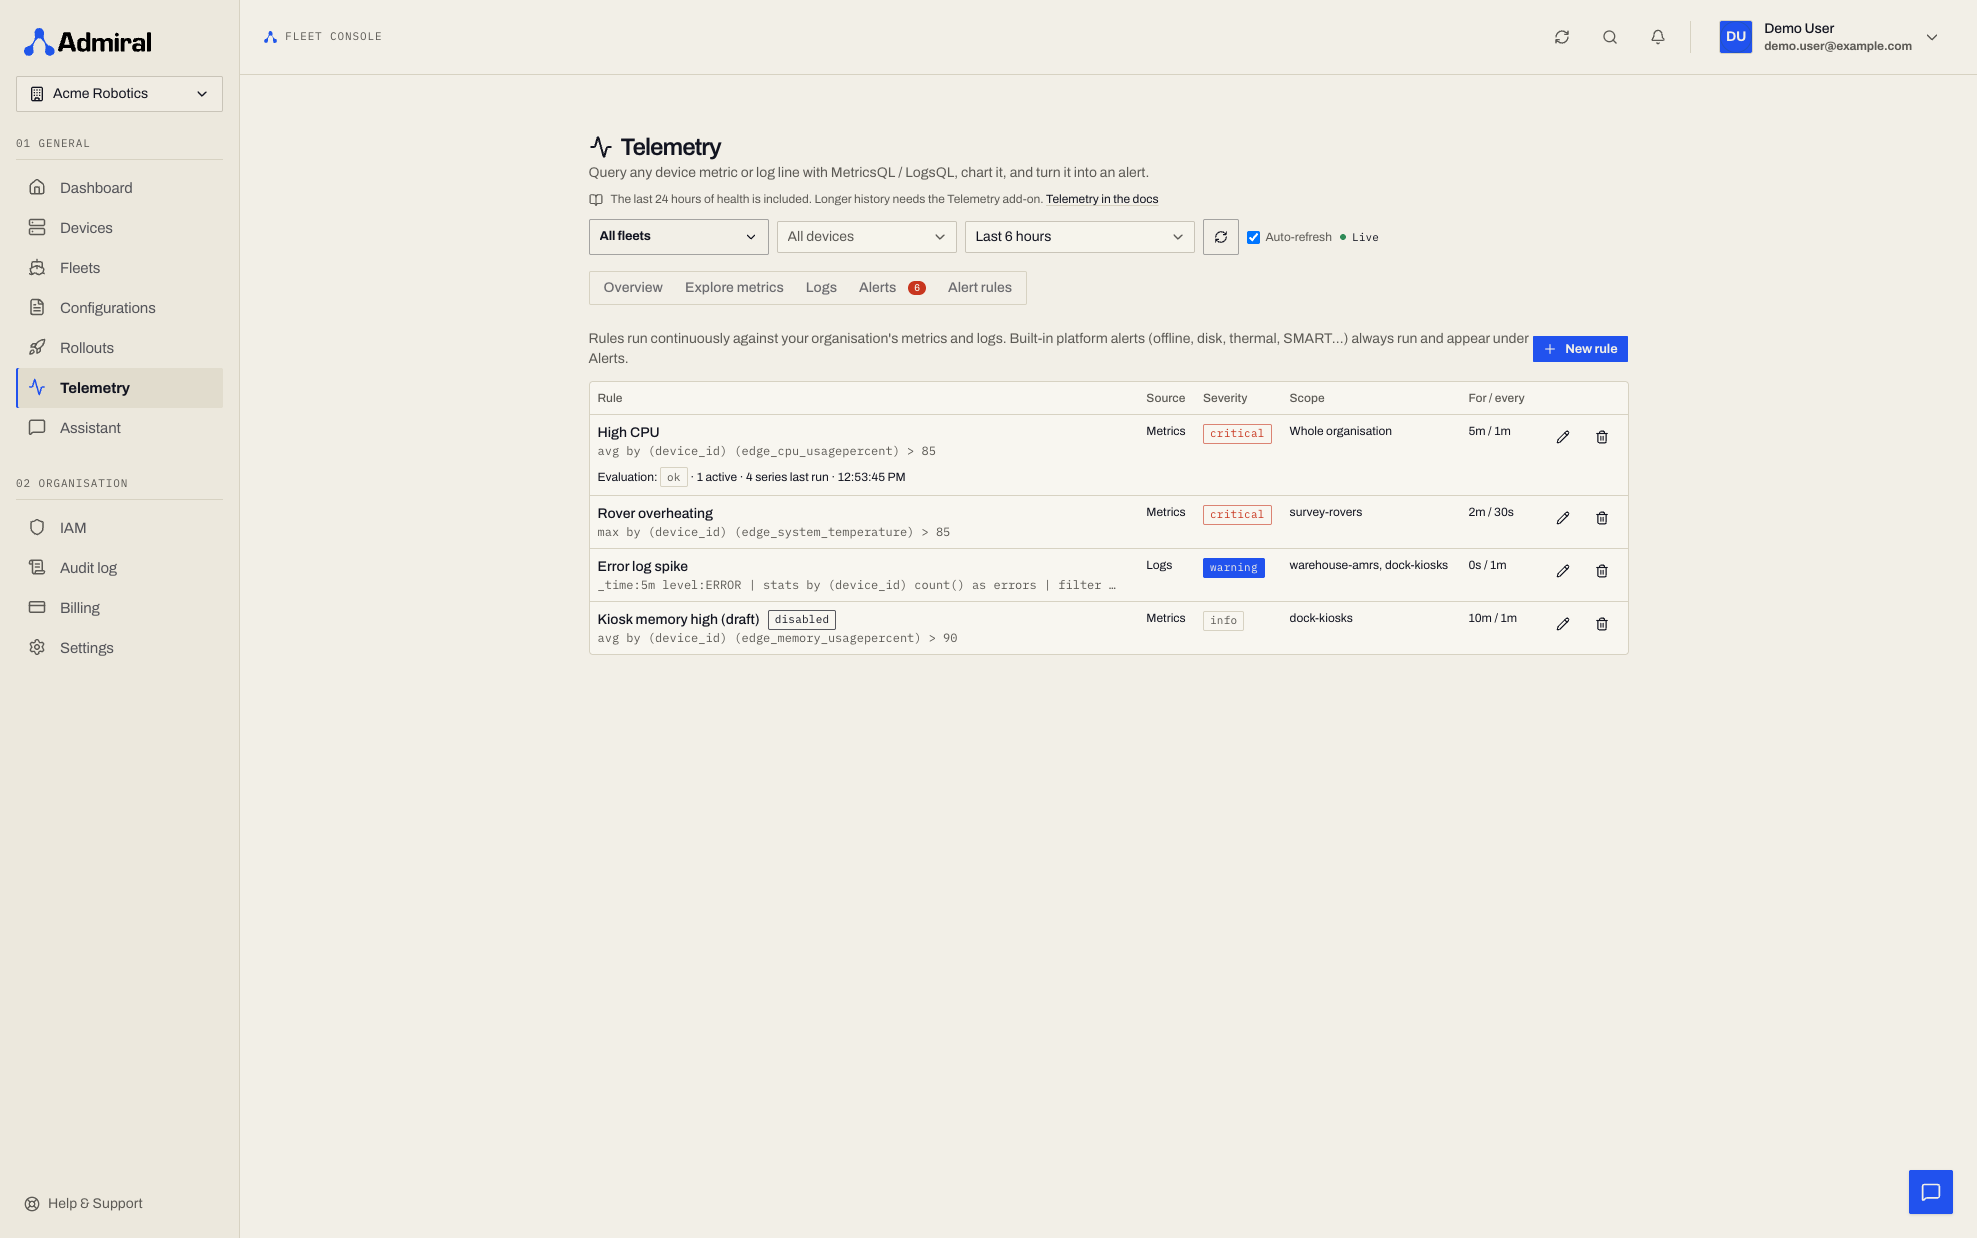The height and width of the screenshot is (1238, 1977).
Task: Edit the Kiosk memory high rule
Action: tap(1563, 624)
